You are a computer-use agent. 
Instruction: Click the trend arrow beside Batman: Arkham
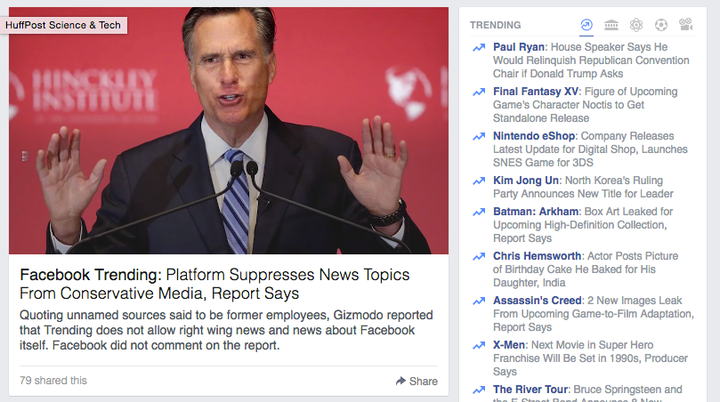click(x=479, y=212)
